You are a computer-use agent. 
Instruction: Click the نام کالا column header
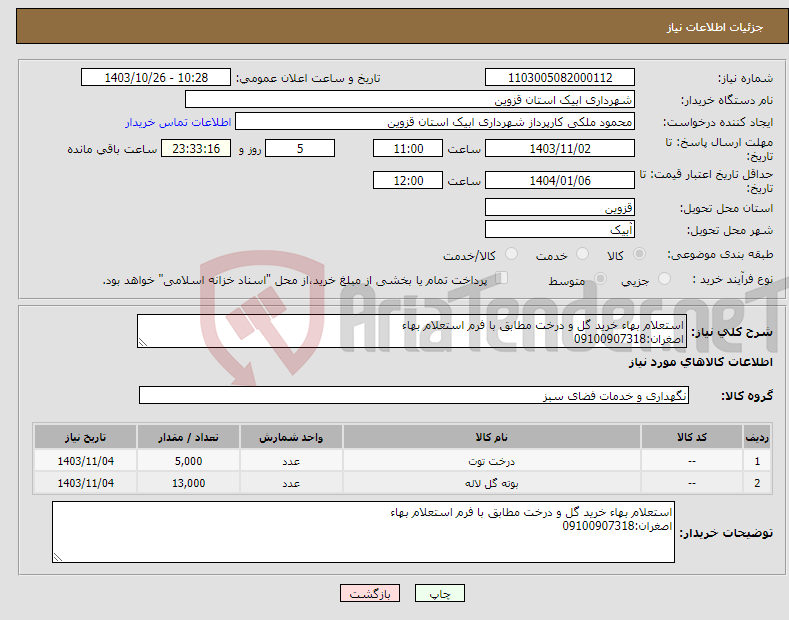tap(492, 437)
